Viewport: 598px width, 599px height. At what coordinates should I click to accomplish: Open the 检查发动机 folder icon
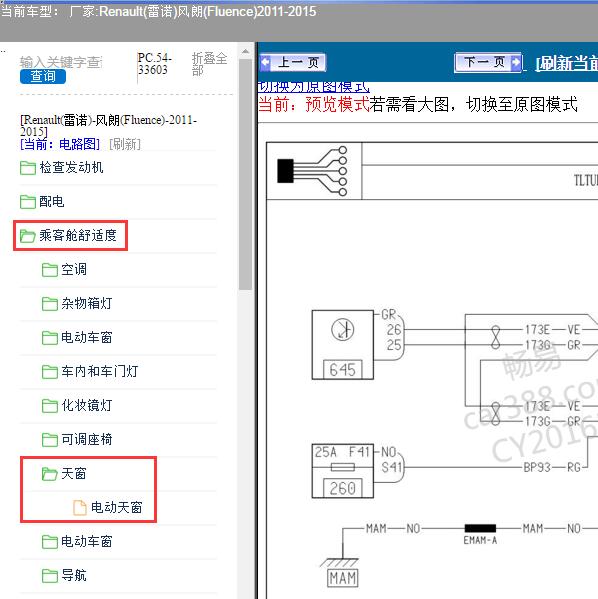[28, 168]
